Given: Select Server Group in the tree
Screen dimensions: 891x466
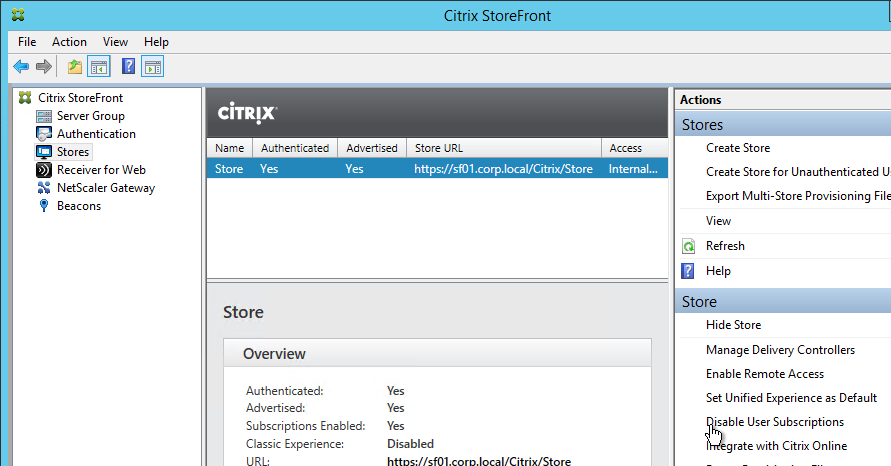Looking at the screenshot, I should click(x=90, y=116).
